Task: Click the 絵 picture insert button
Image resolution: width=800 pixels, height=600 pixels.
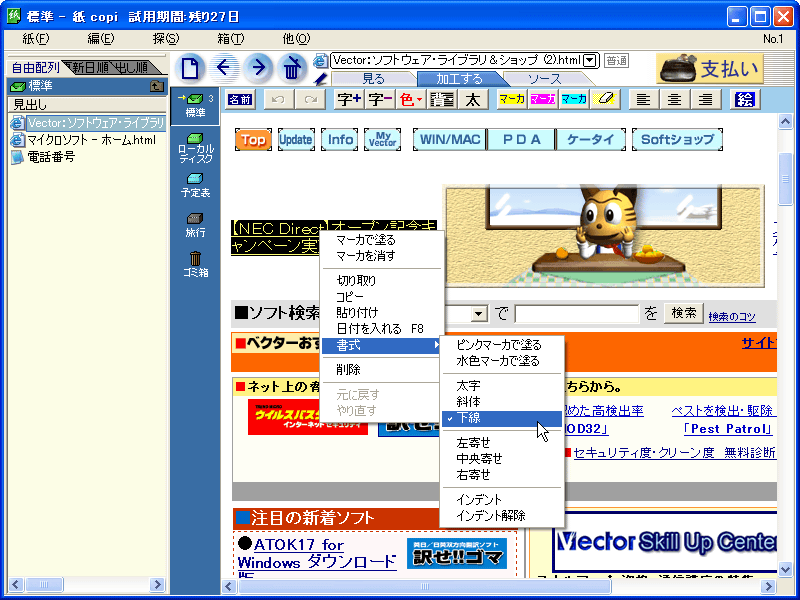Action: coord(745,99)
